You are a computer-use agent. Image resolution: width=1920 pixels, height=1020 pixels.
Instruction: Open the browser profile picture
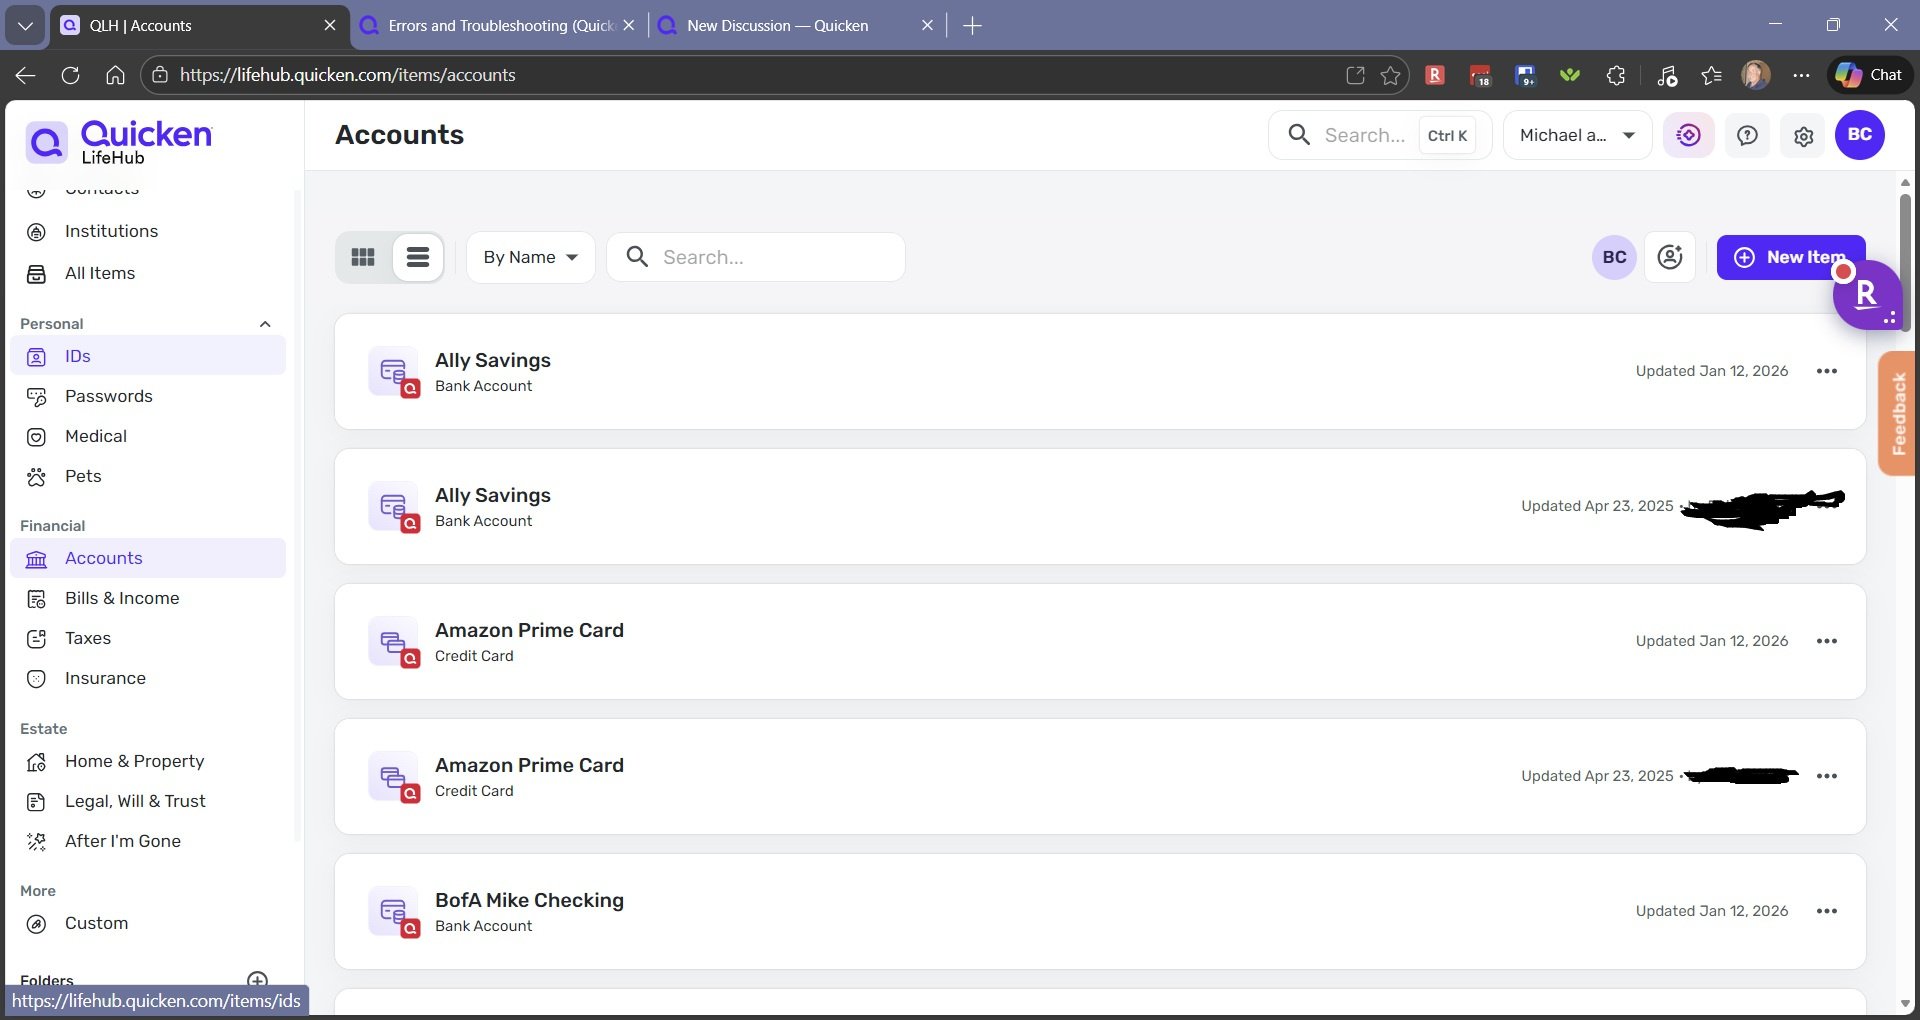click(1756, 75)
